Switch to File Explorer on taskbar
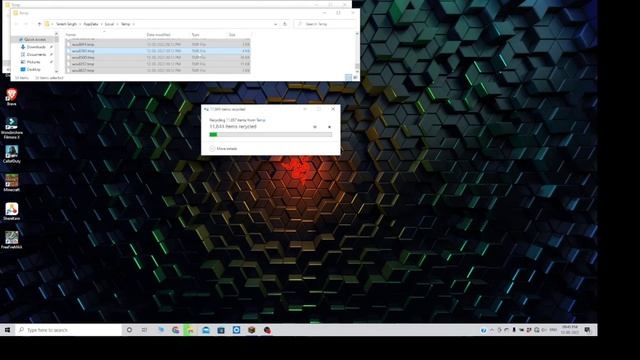 [190, 330]
